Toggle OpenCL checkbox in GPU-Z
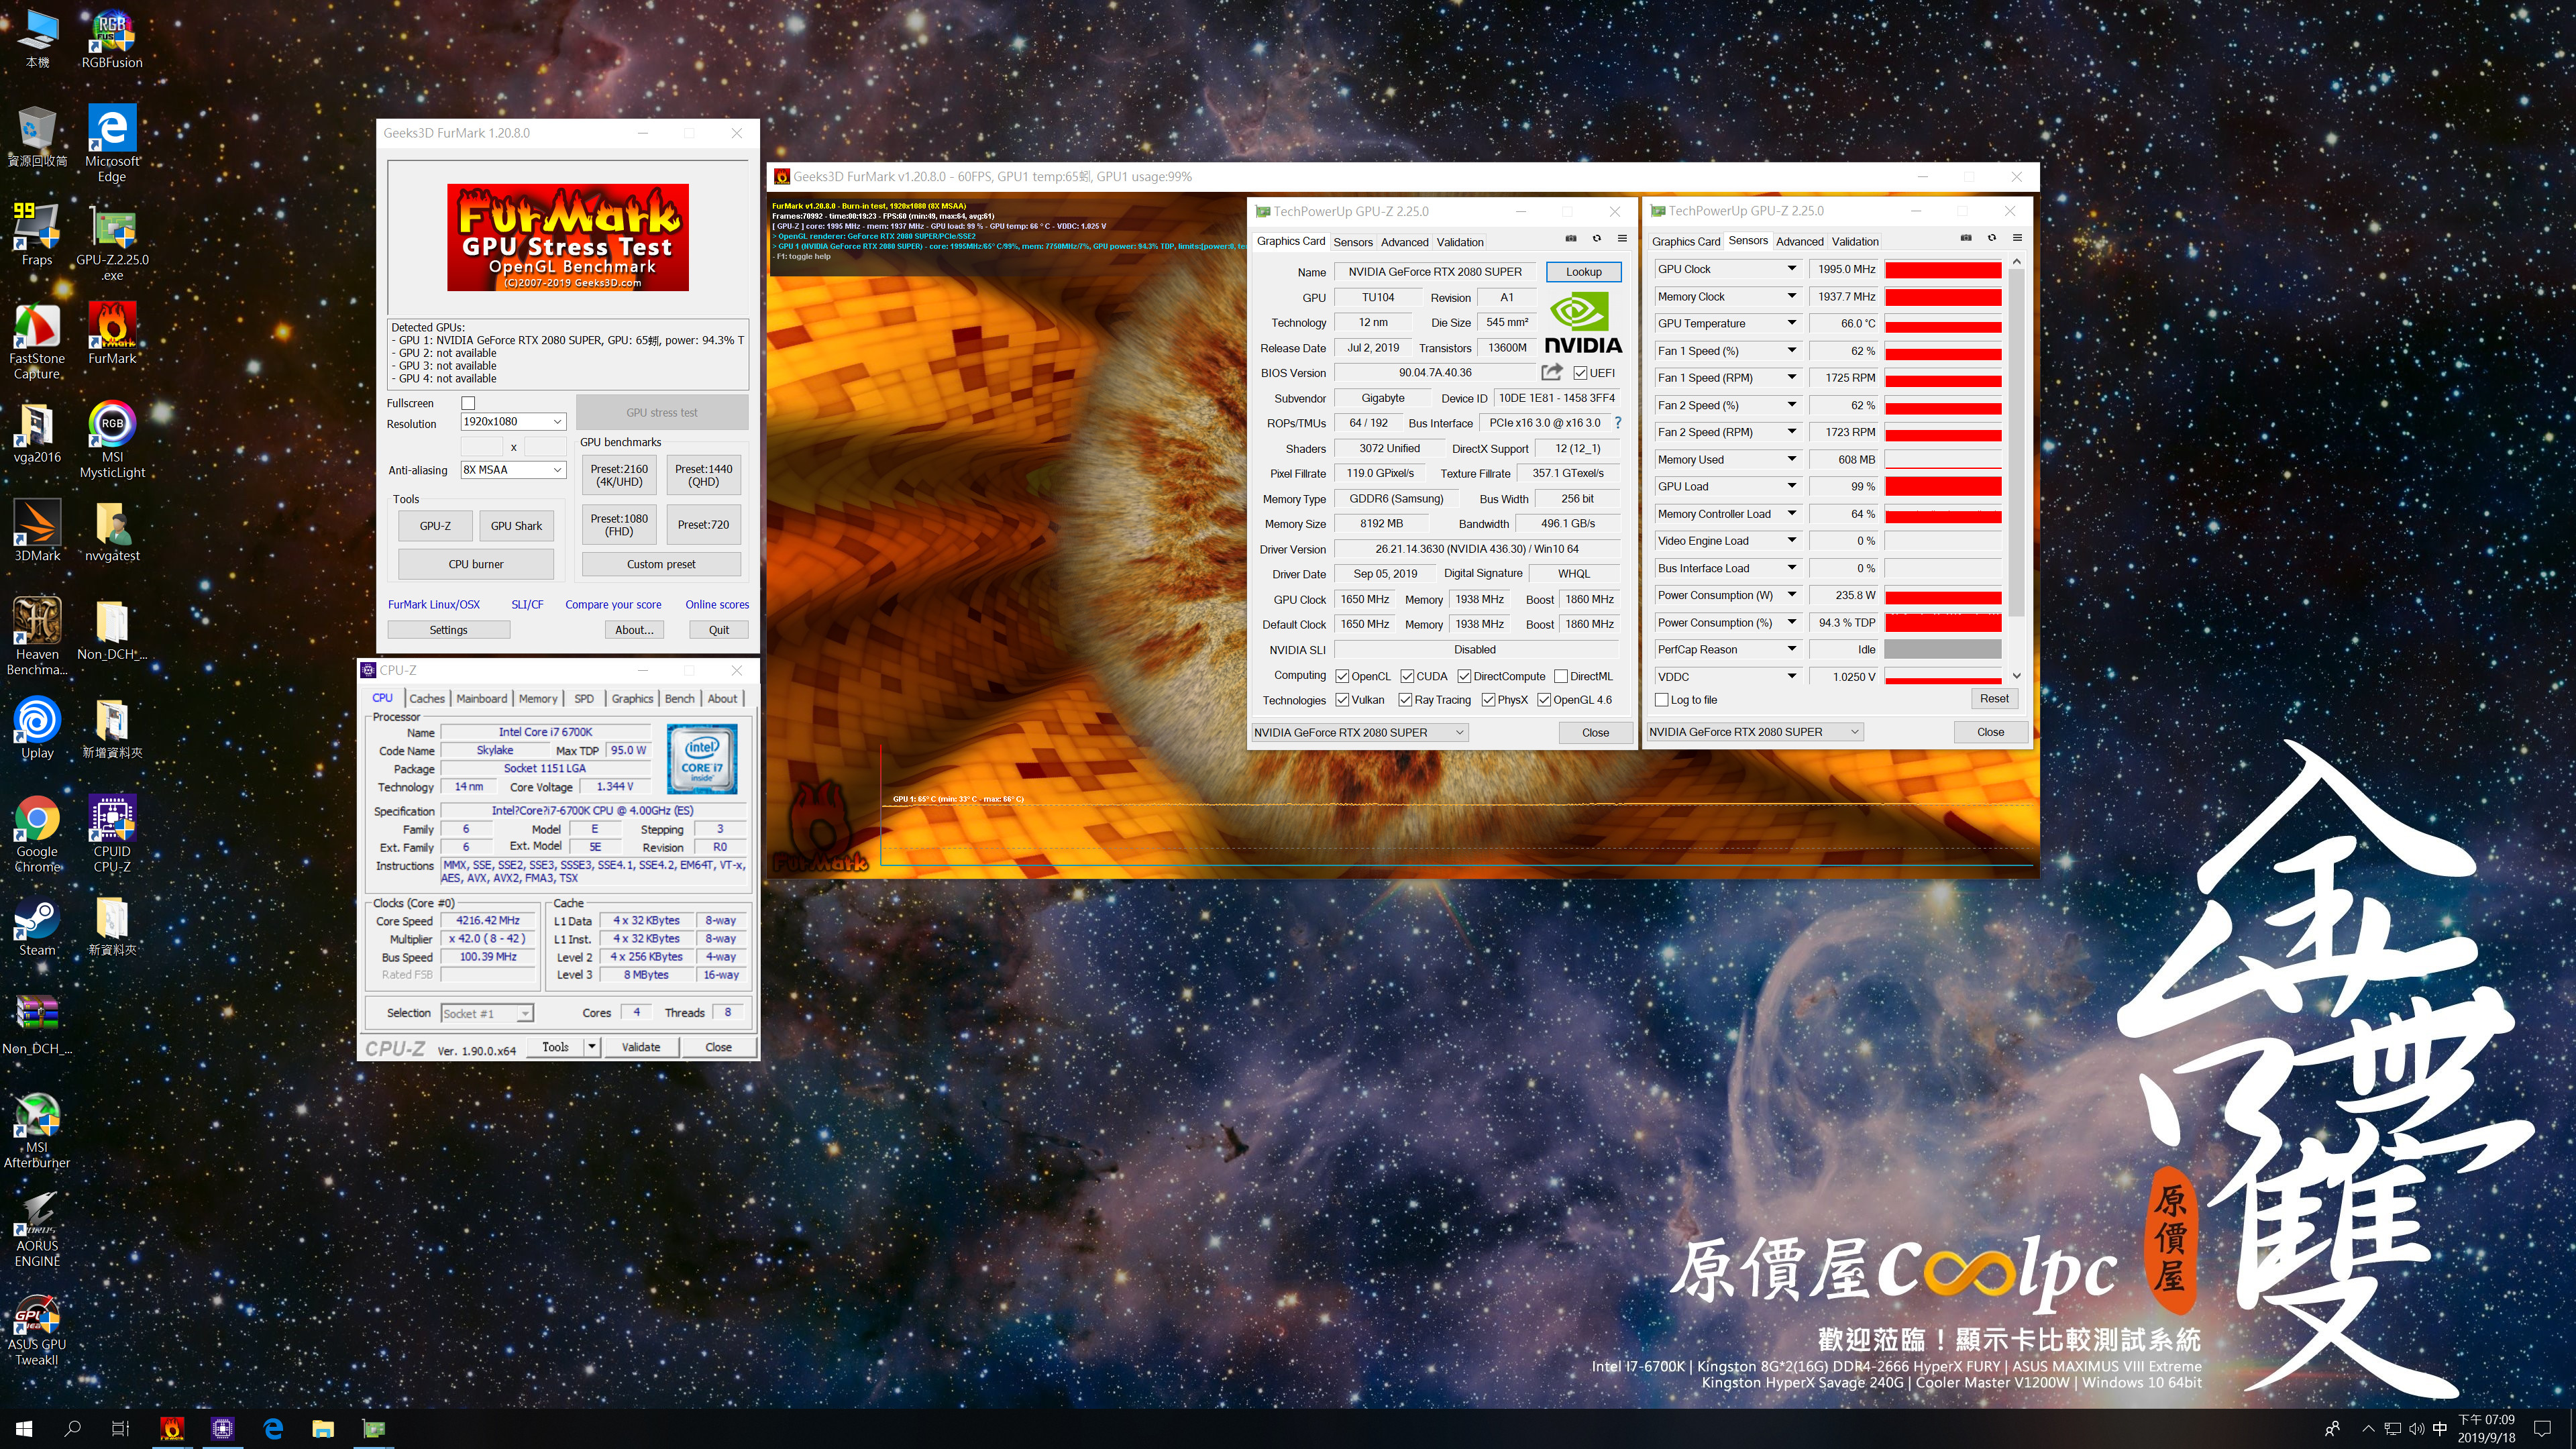 pos(1343,676)
